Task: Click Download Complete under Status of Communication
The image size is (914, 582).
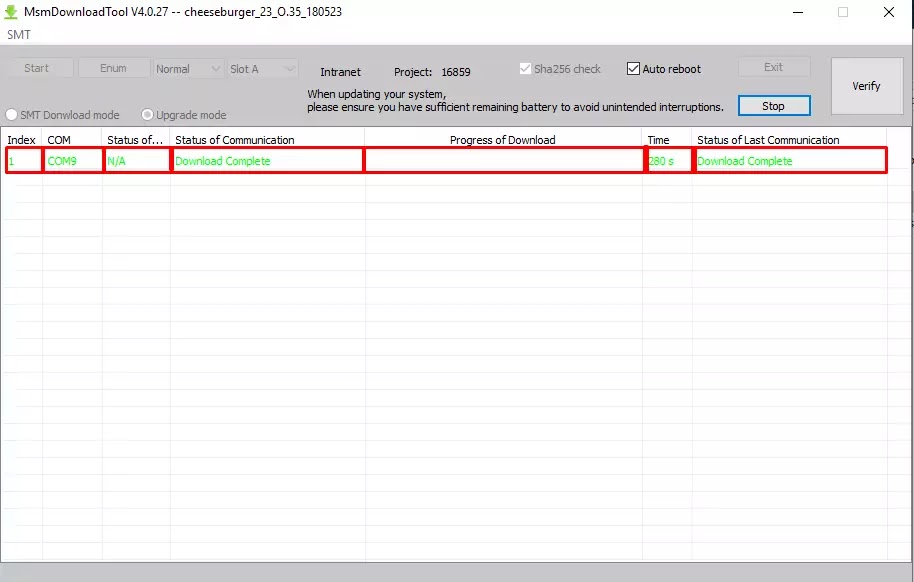Action: pyautogui.click(x=267, y=161)
